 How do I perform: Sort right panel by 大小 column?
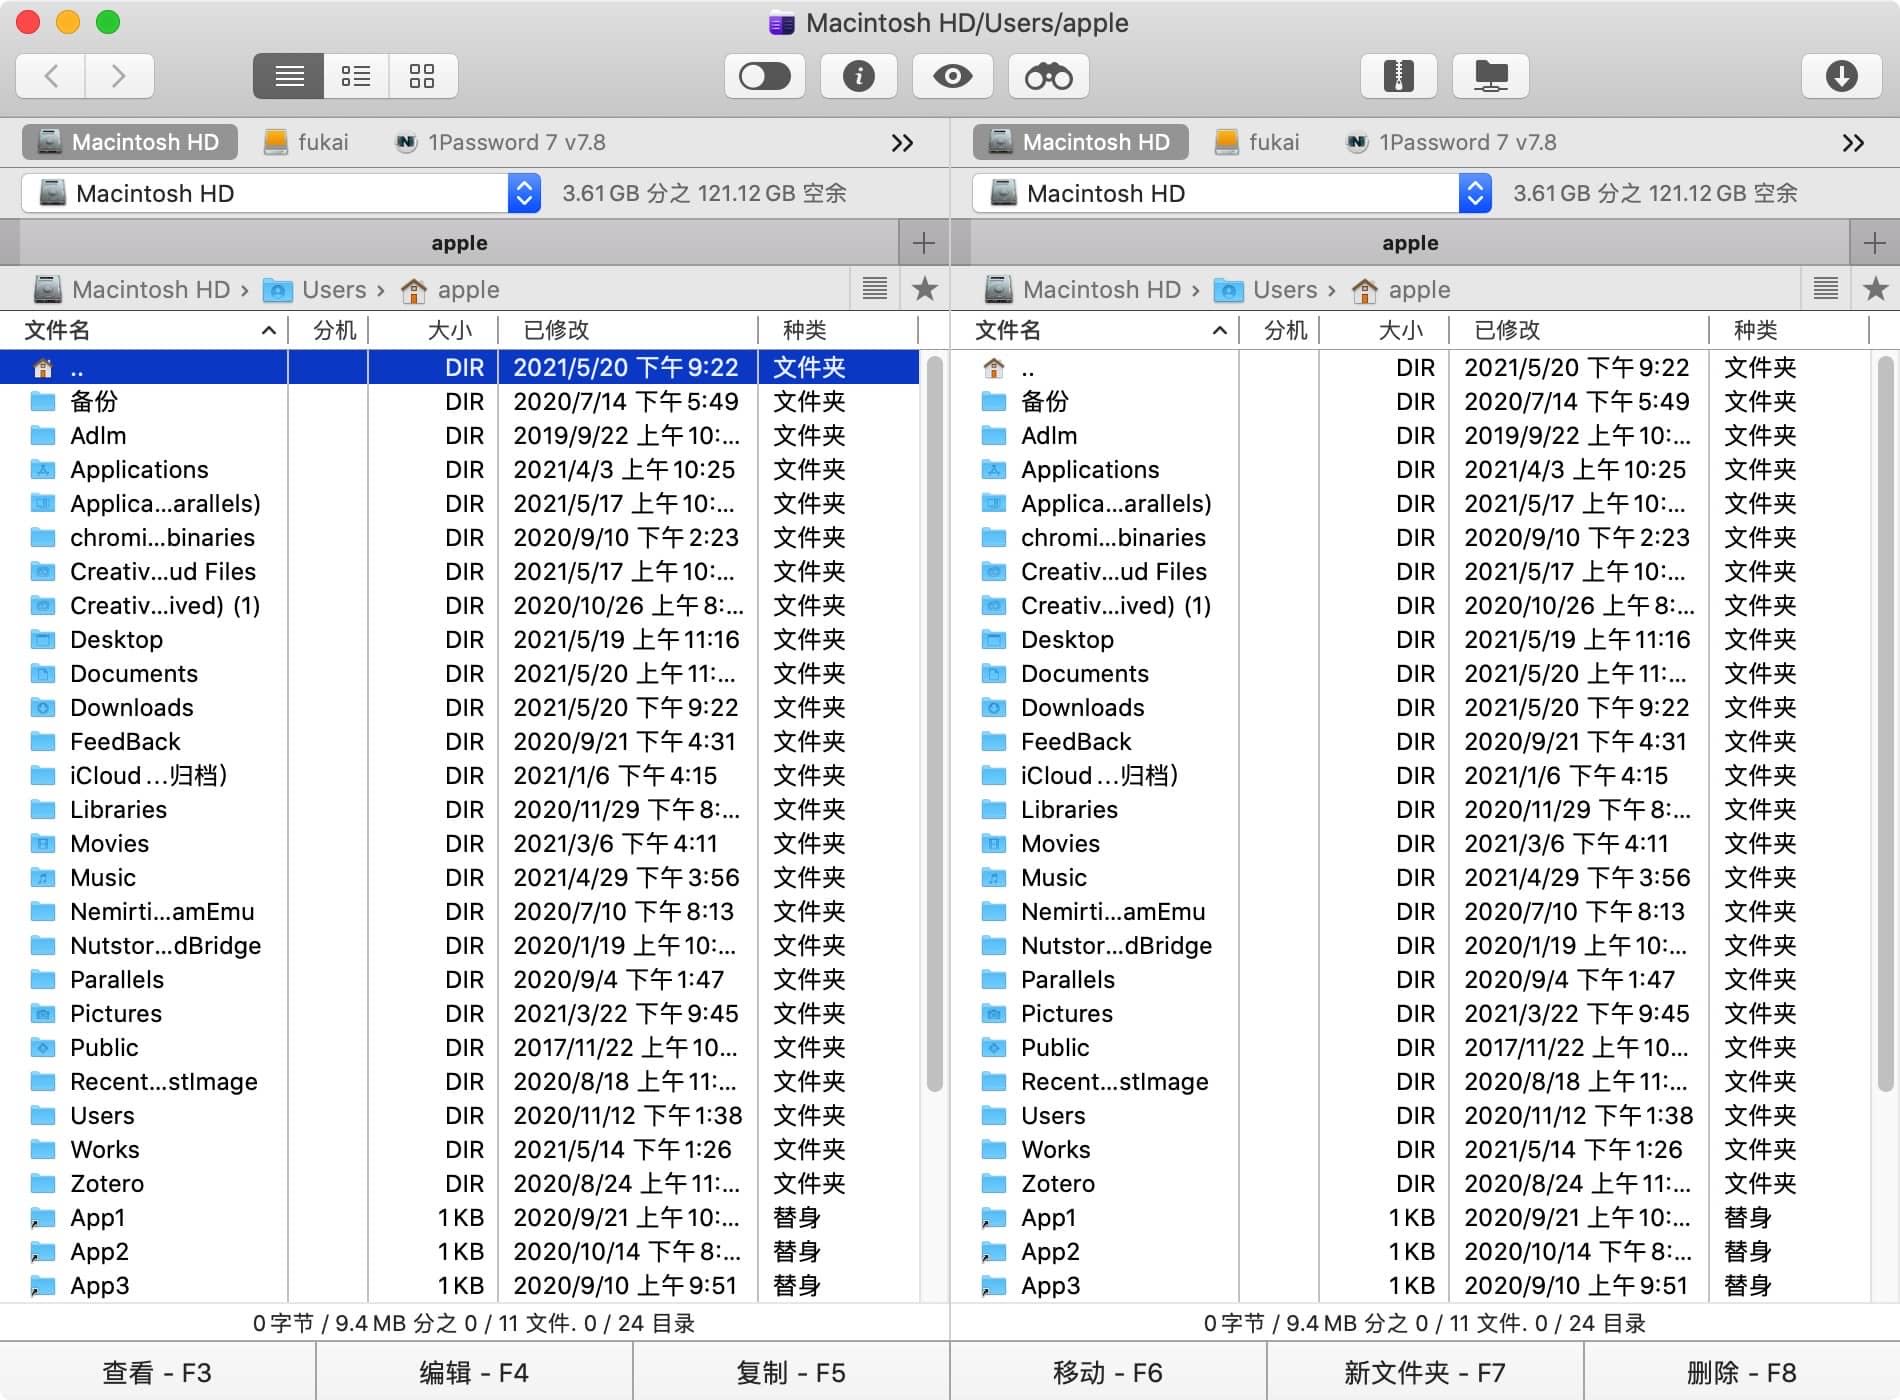[x=1384, y=330]
